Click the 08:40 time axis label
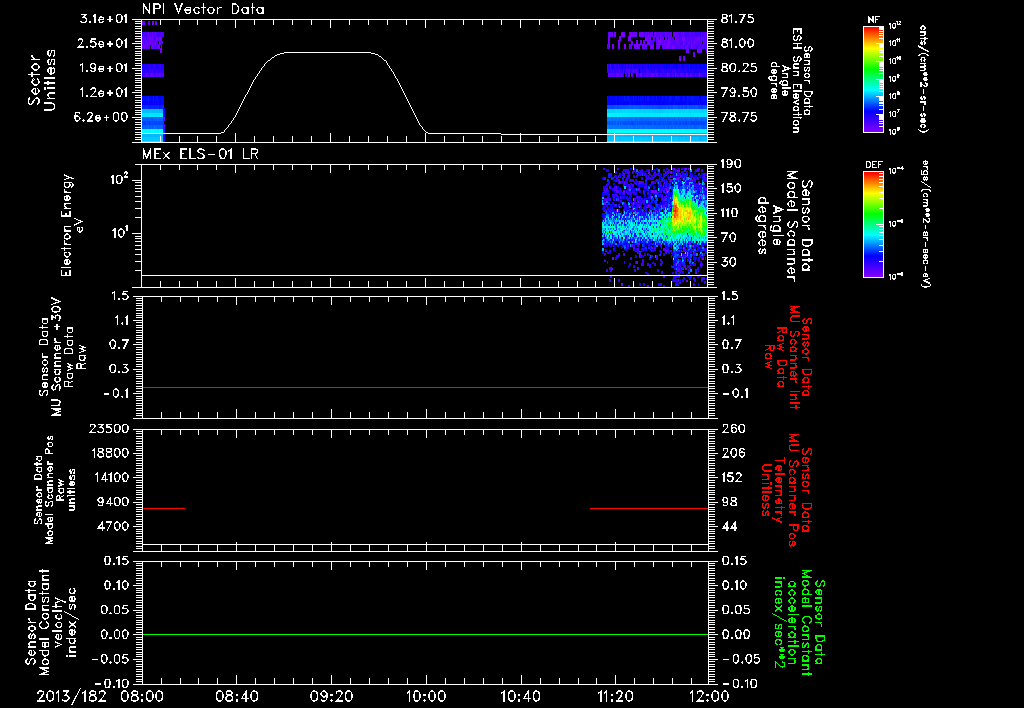This screenshot has width=1024, height=708. point(236,696)
